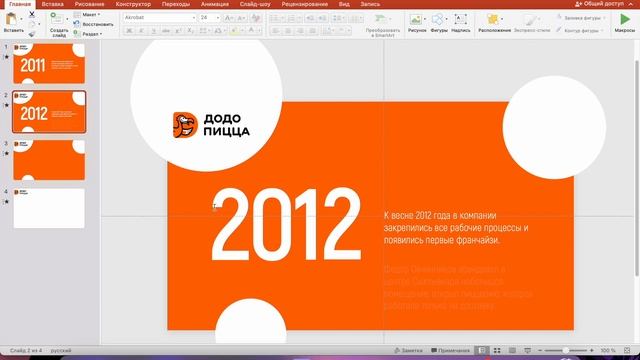
Task: Toggle bold Ж formatting
Action: pos(129,31)
